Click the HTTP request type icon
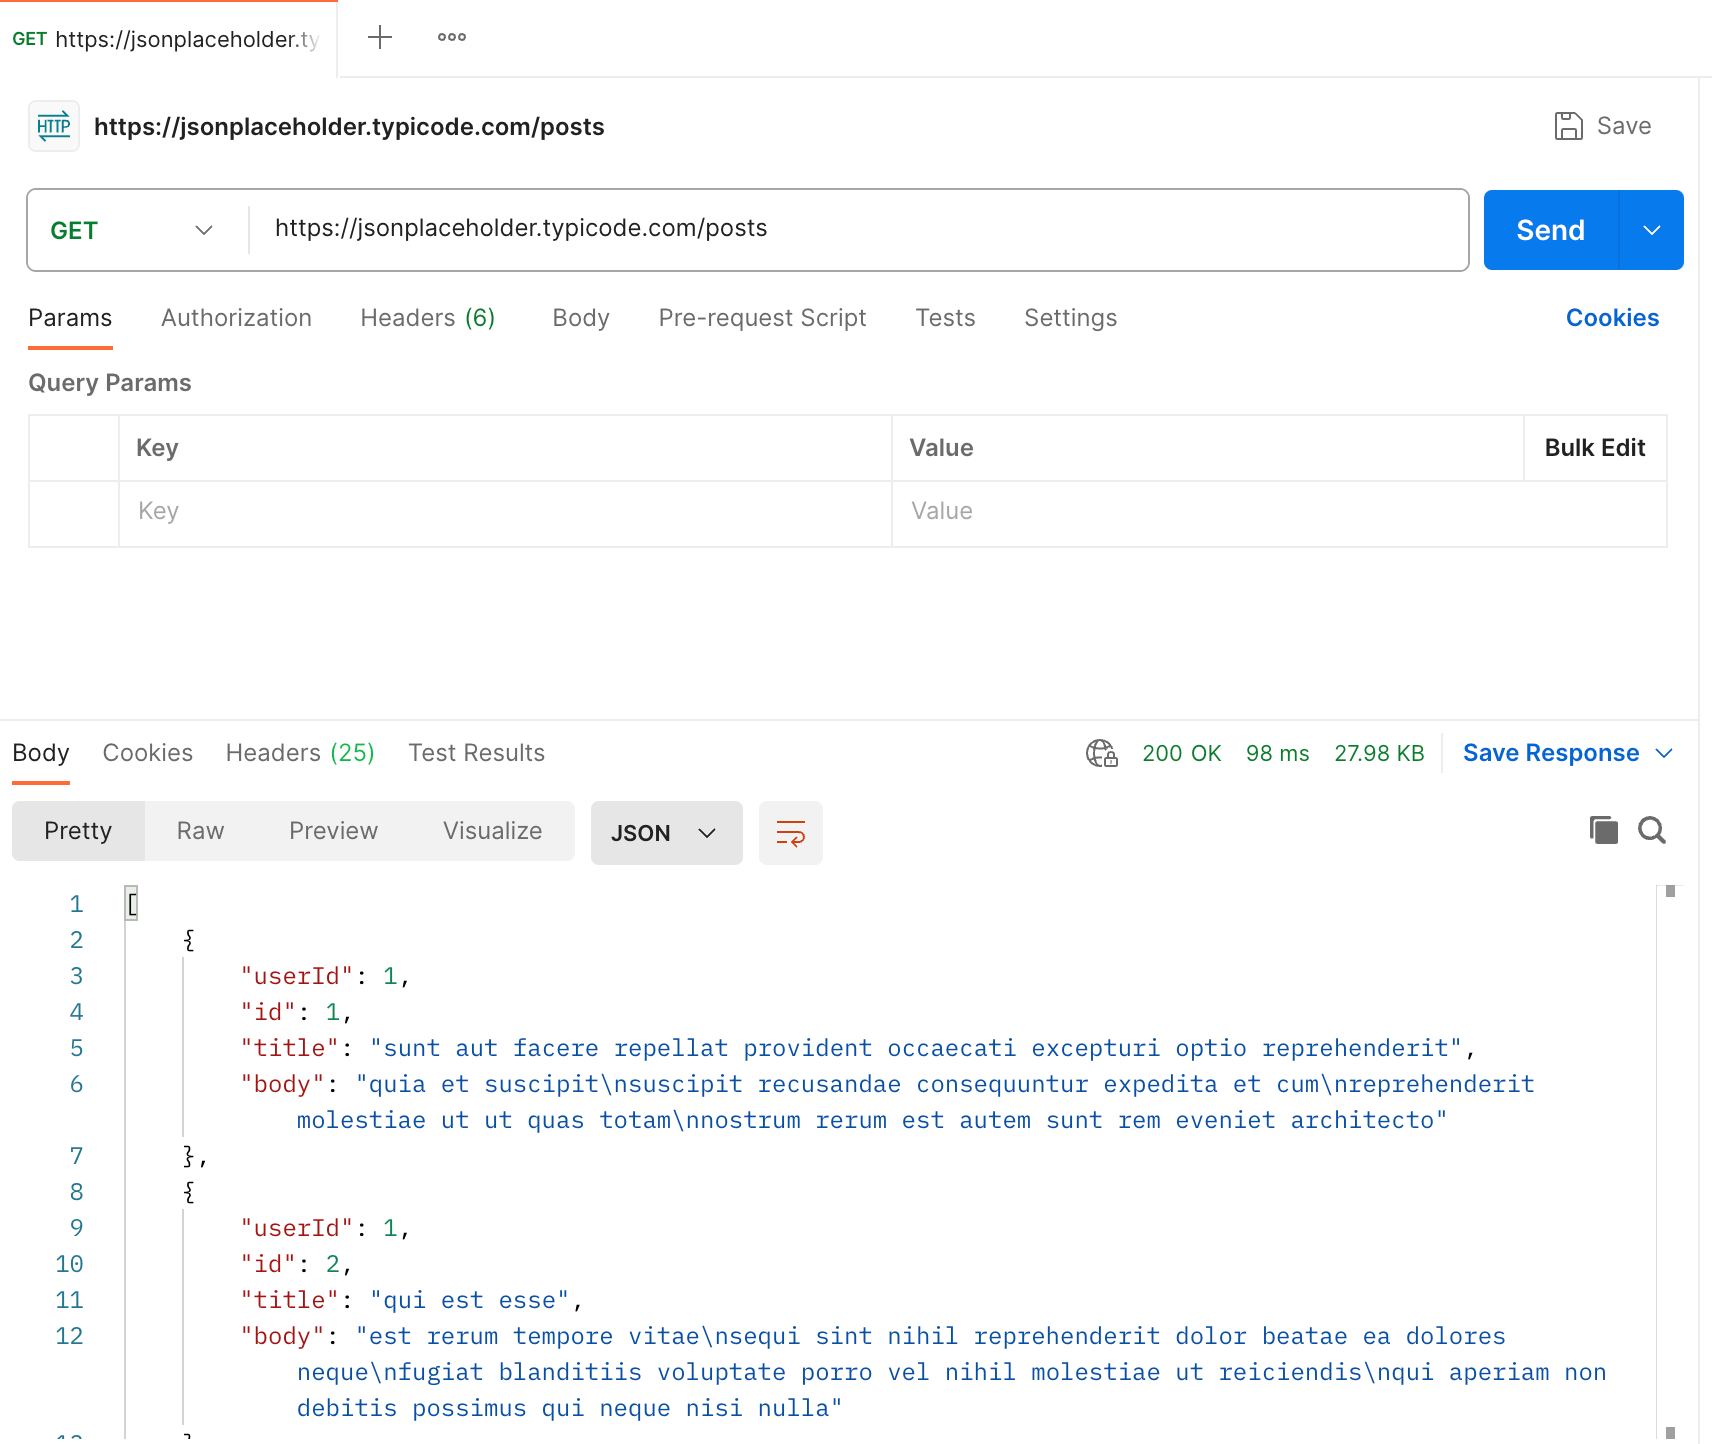 tap(54, 126)
